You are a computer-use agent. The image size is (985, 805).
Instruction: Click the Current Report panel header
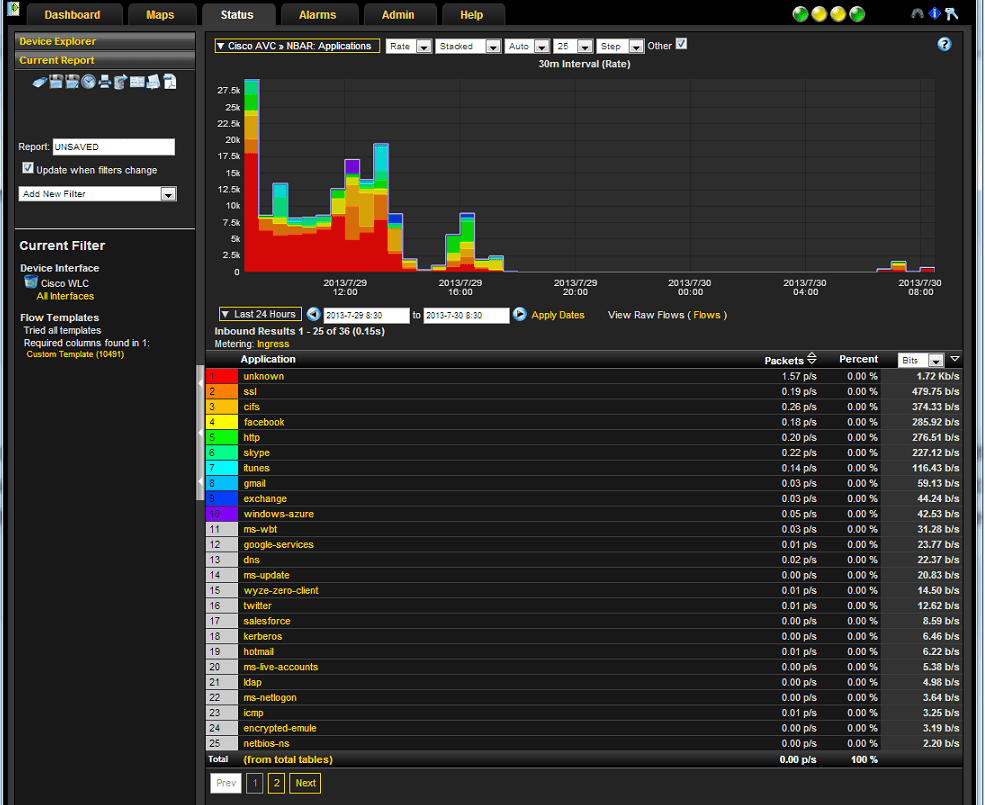pos(105,60)
